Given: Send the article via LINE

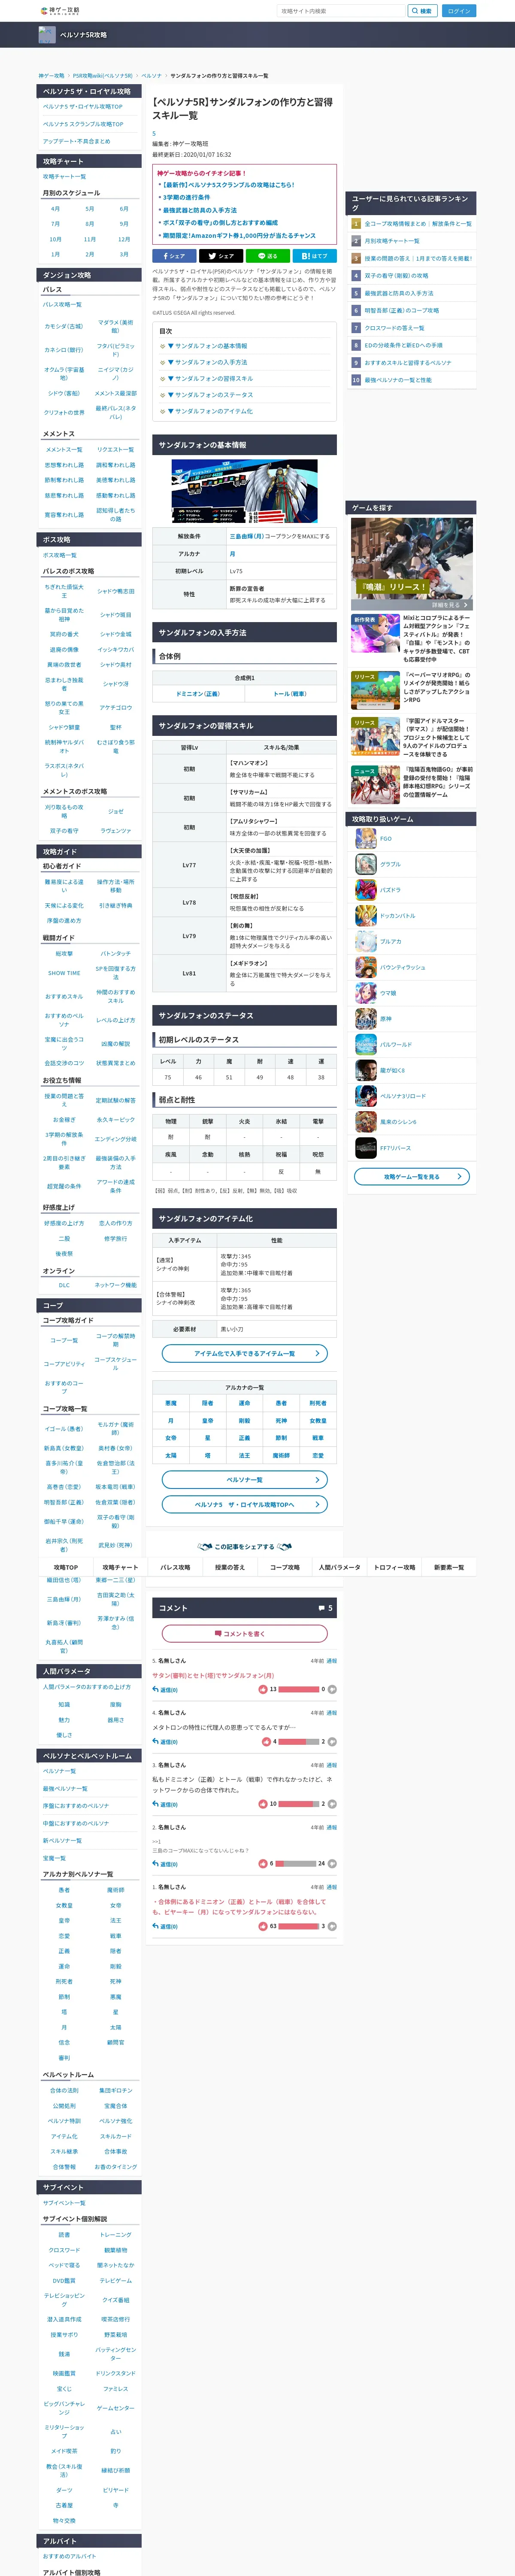Looking at the screenshot, I should [267, 256].
